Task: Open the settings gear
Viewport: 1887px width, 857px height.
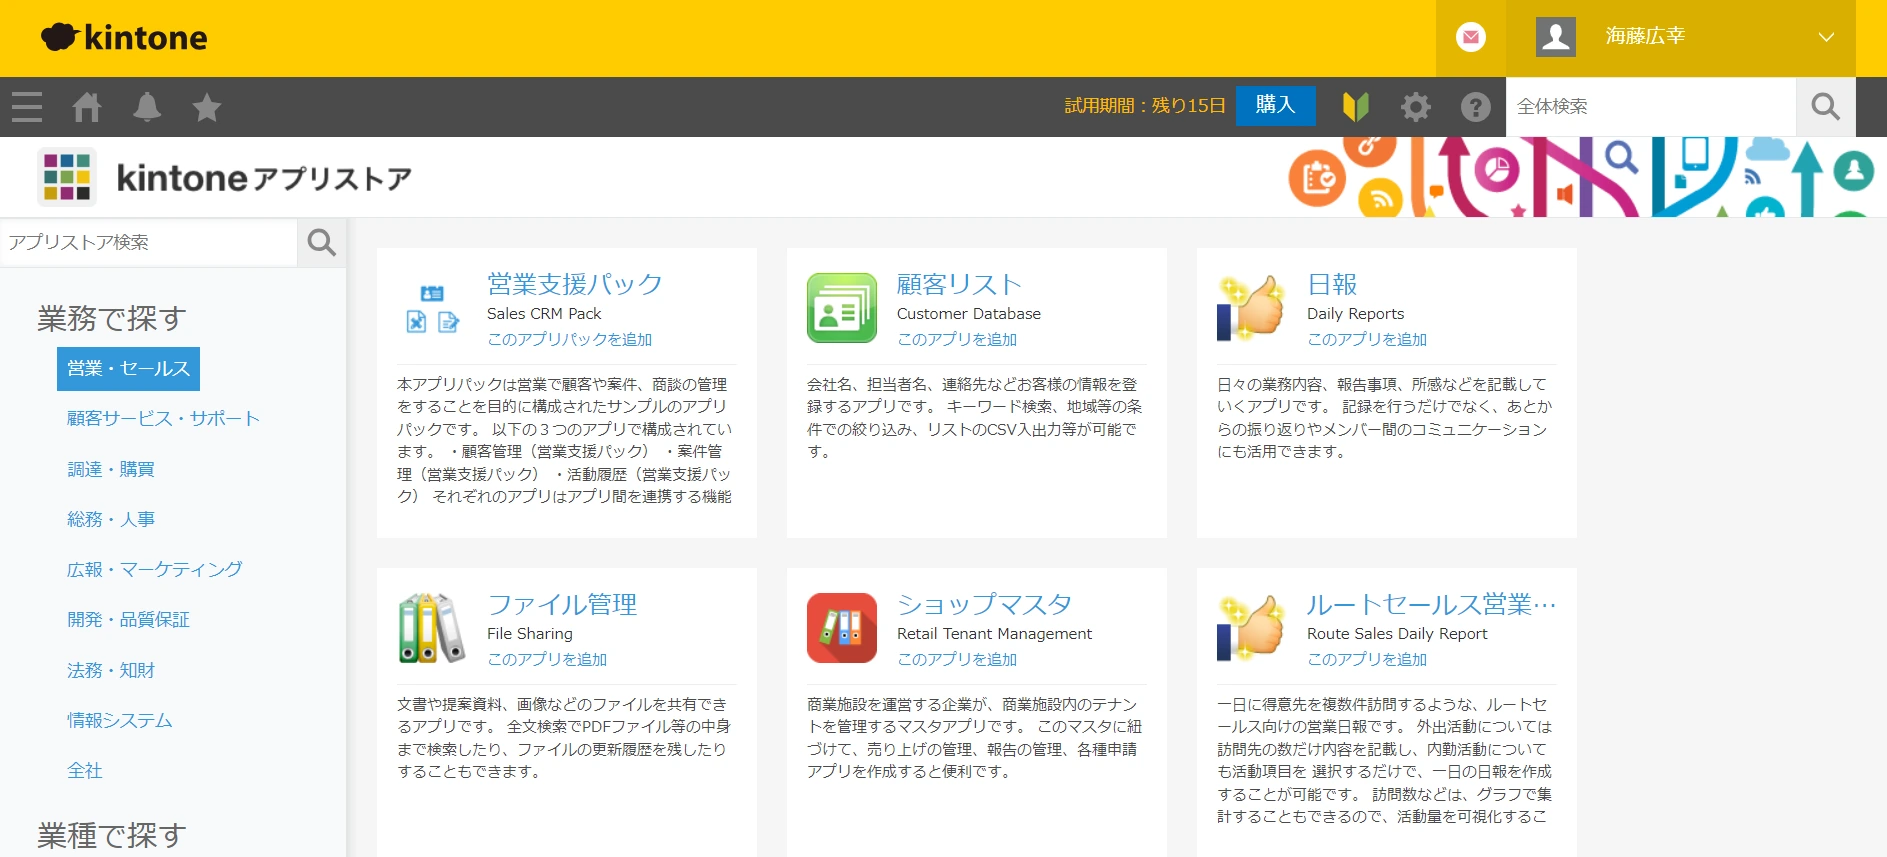Action: click(1415, 107)
